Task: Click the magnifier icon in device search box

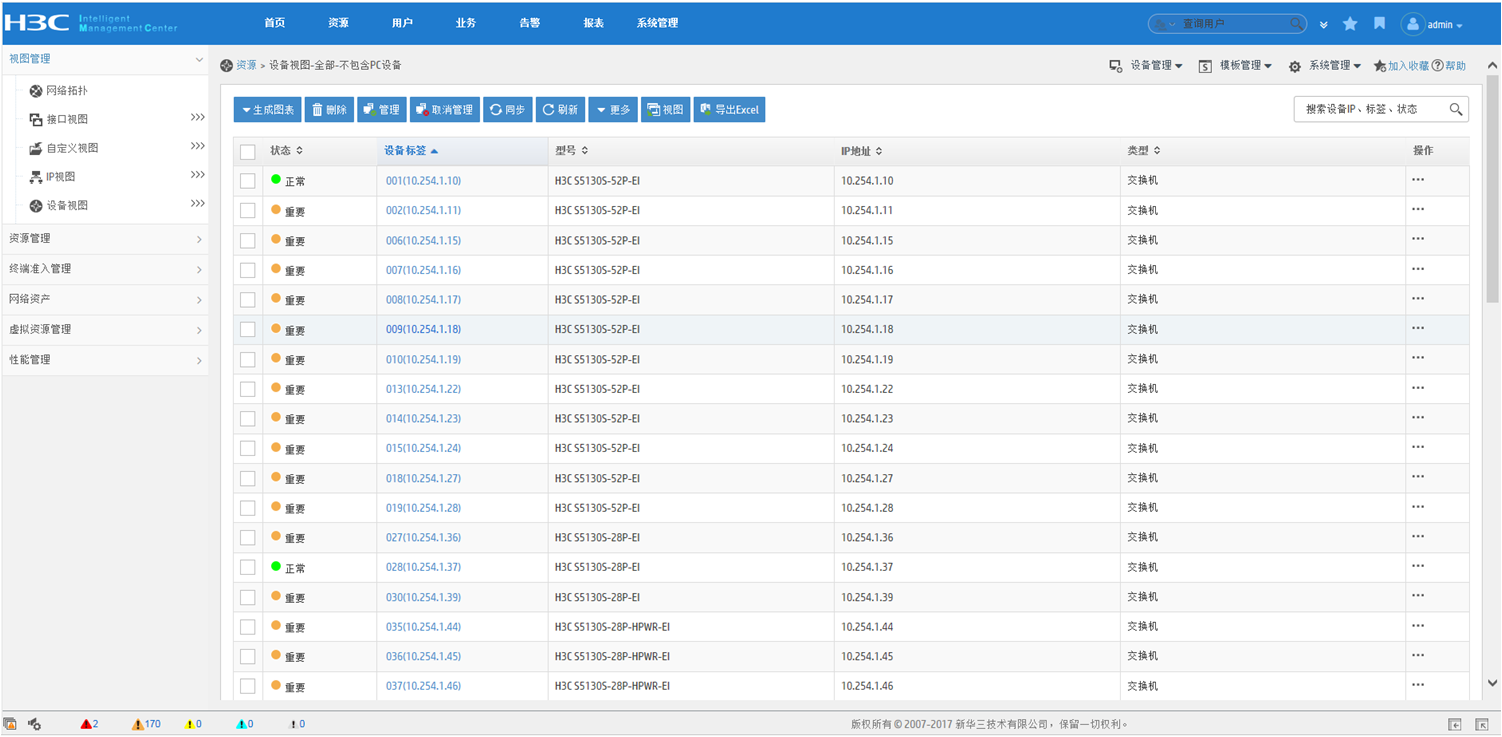Action: point(1456,110)
